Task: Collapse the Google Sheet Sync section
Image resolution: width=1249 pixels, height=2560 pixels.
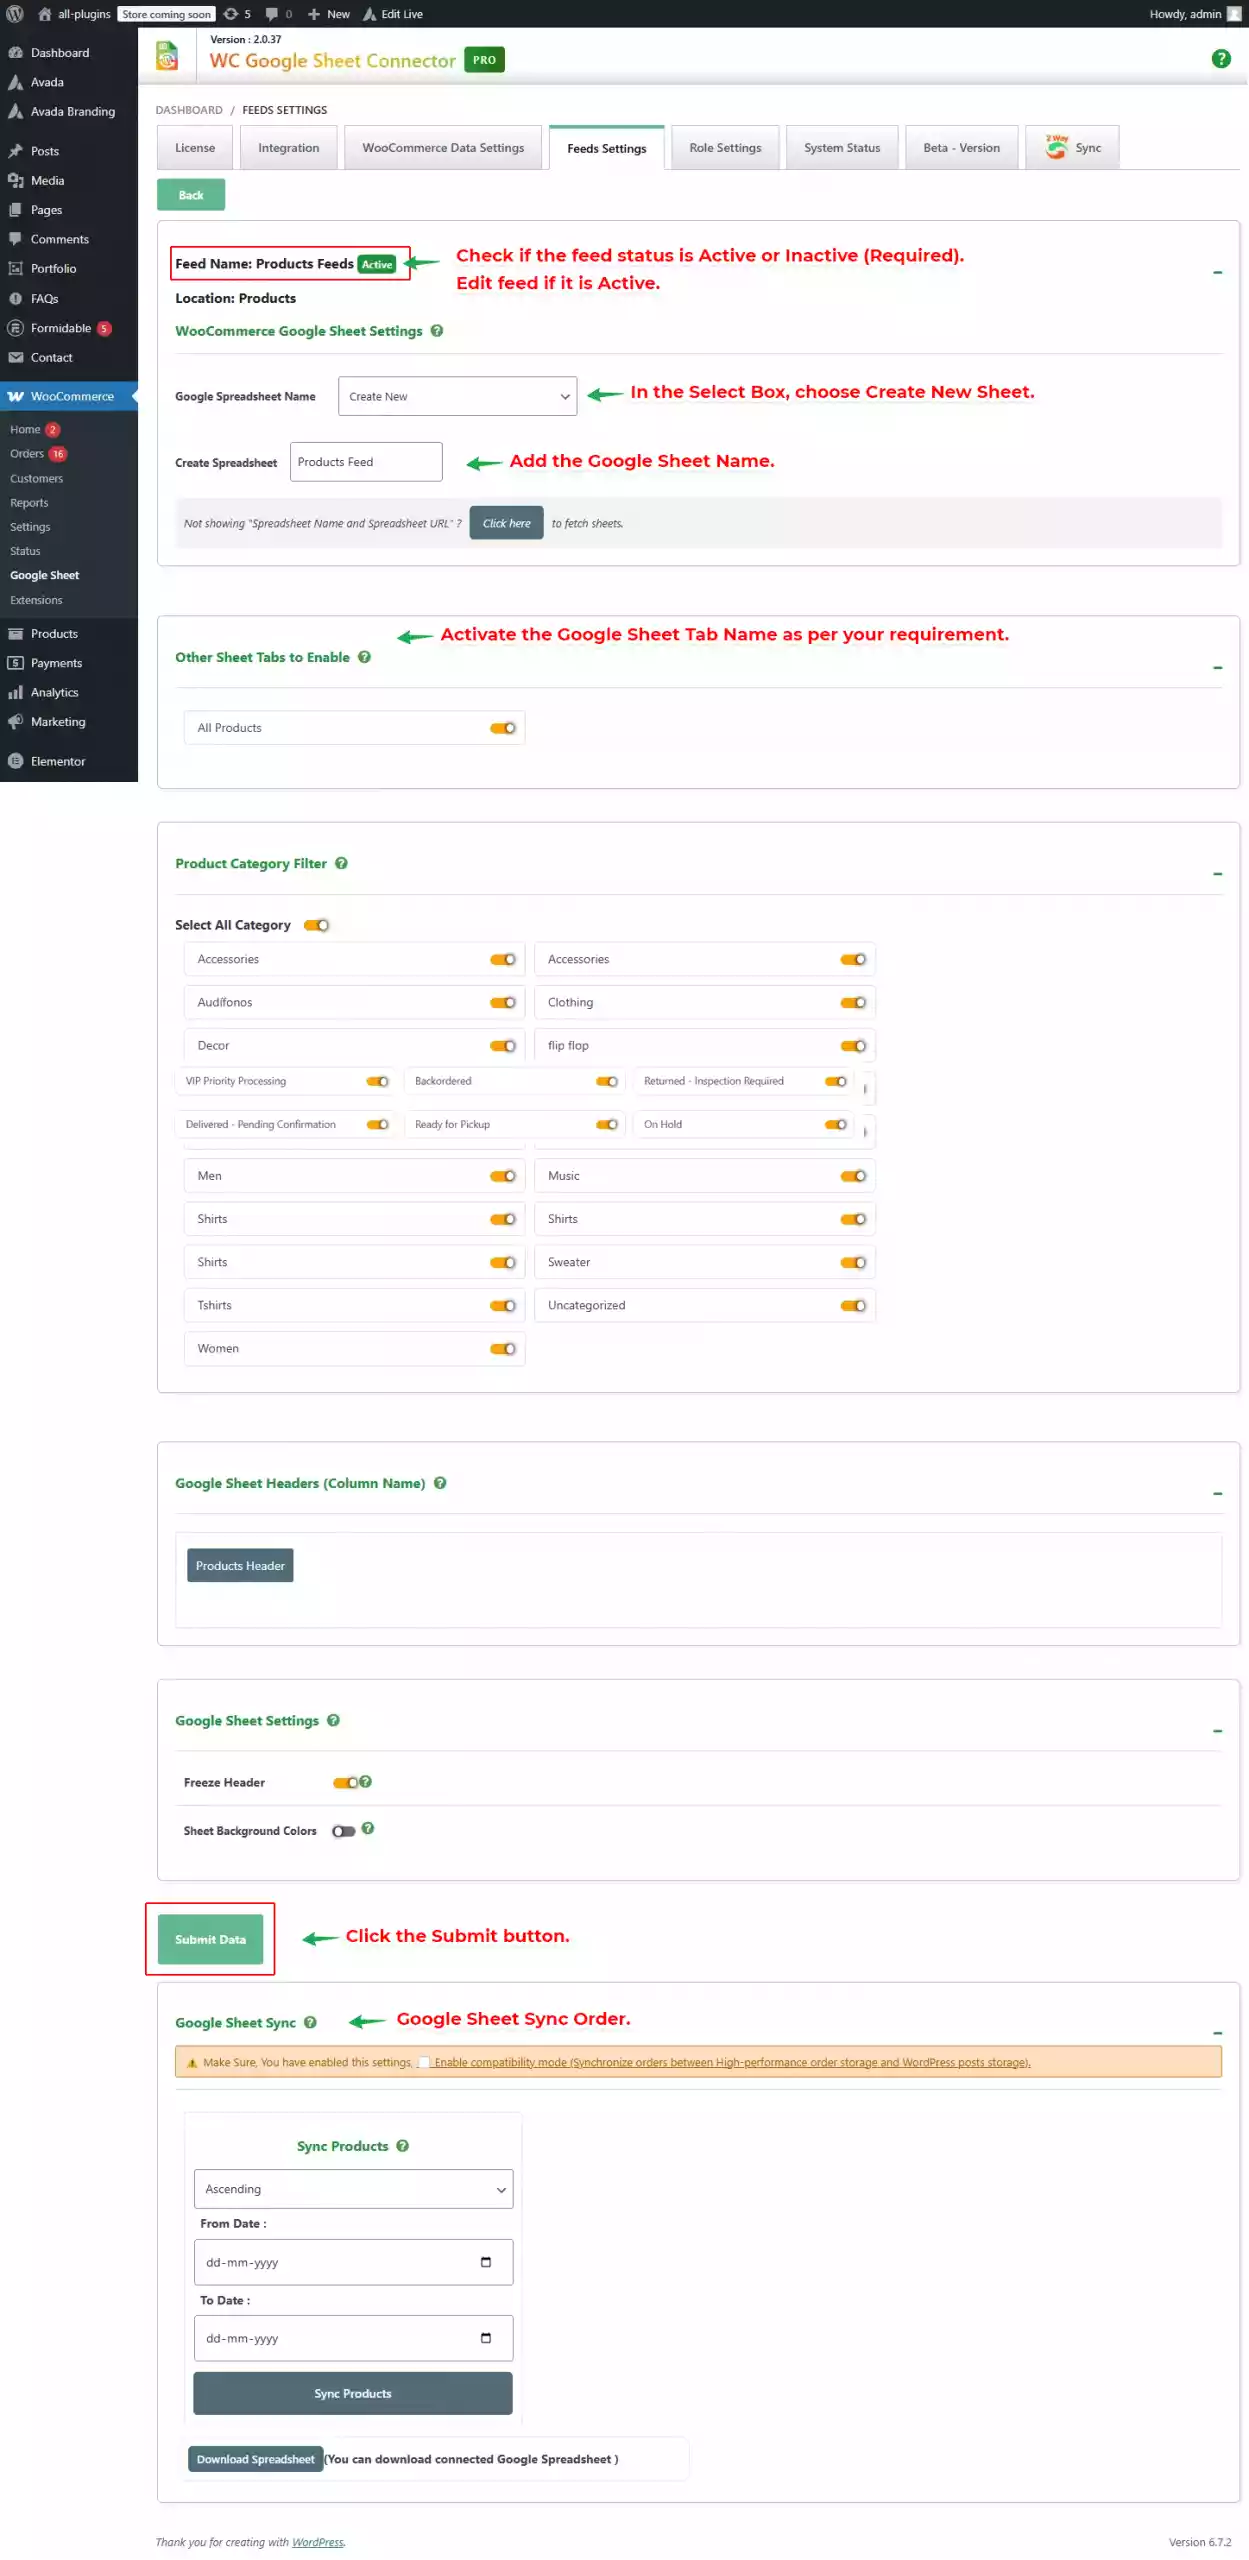Action: (1217, 2033)
